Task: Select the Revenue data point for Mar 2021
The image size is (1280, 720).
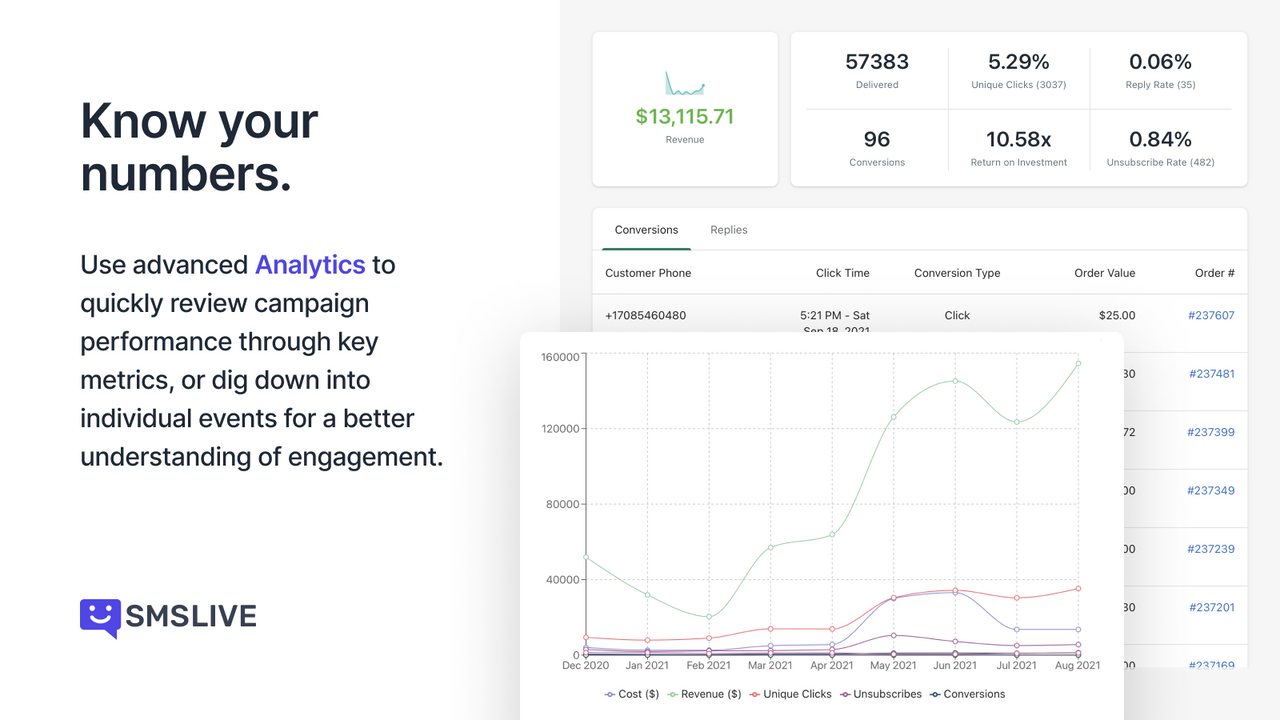Action: tap(771, 547)
